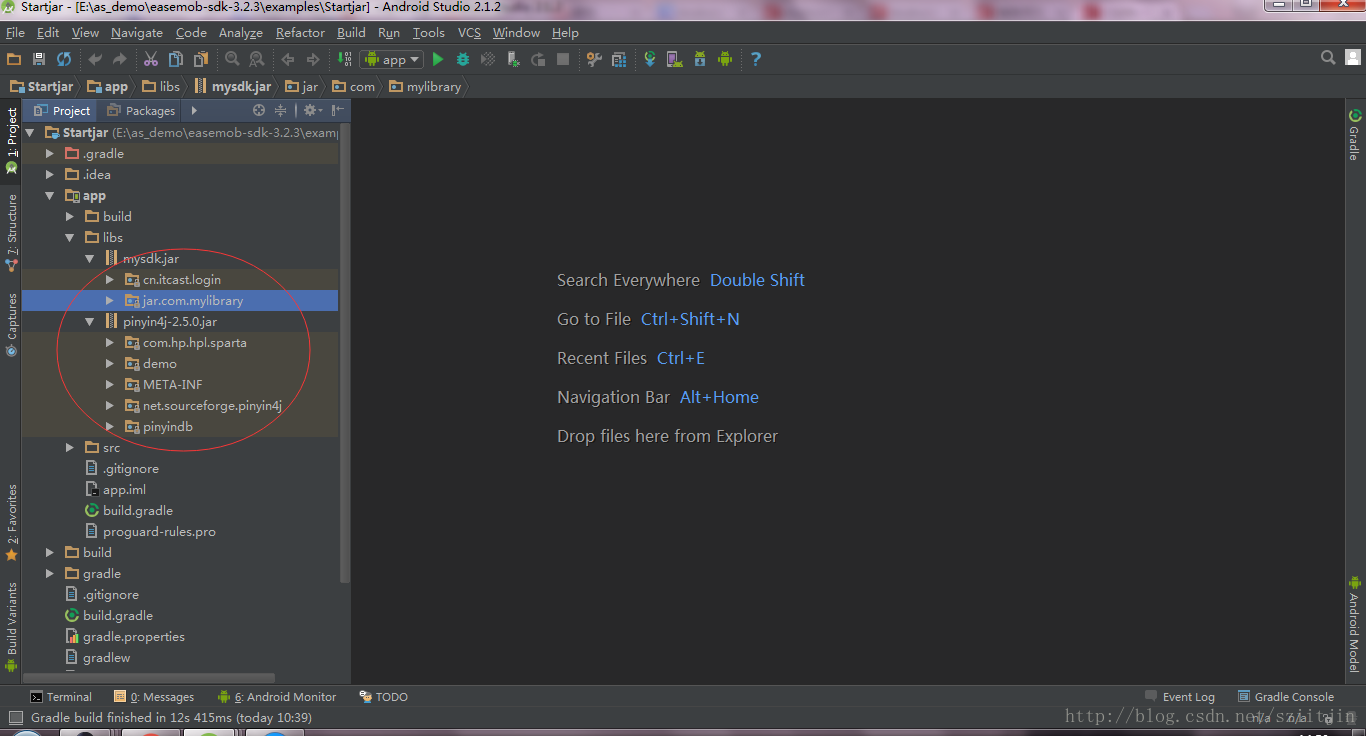Open the SDK Manager icon
Image resolution: width=1366 pixels, height=736 pixels.
[x=700, y=59]
